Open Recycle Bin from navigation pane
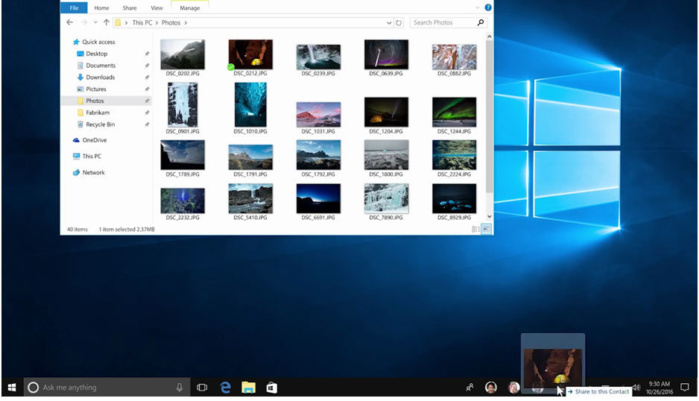699x401 pixels. pyautogui.click(x=96, y=124)
